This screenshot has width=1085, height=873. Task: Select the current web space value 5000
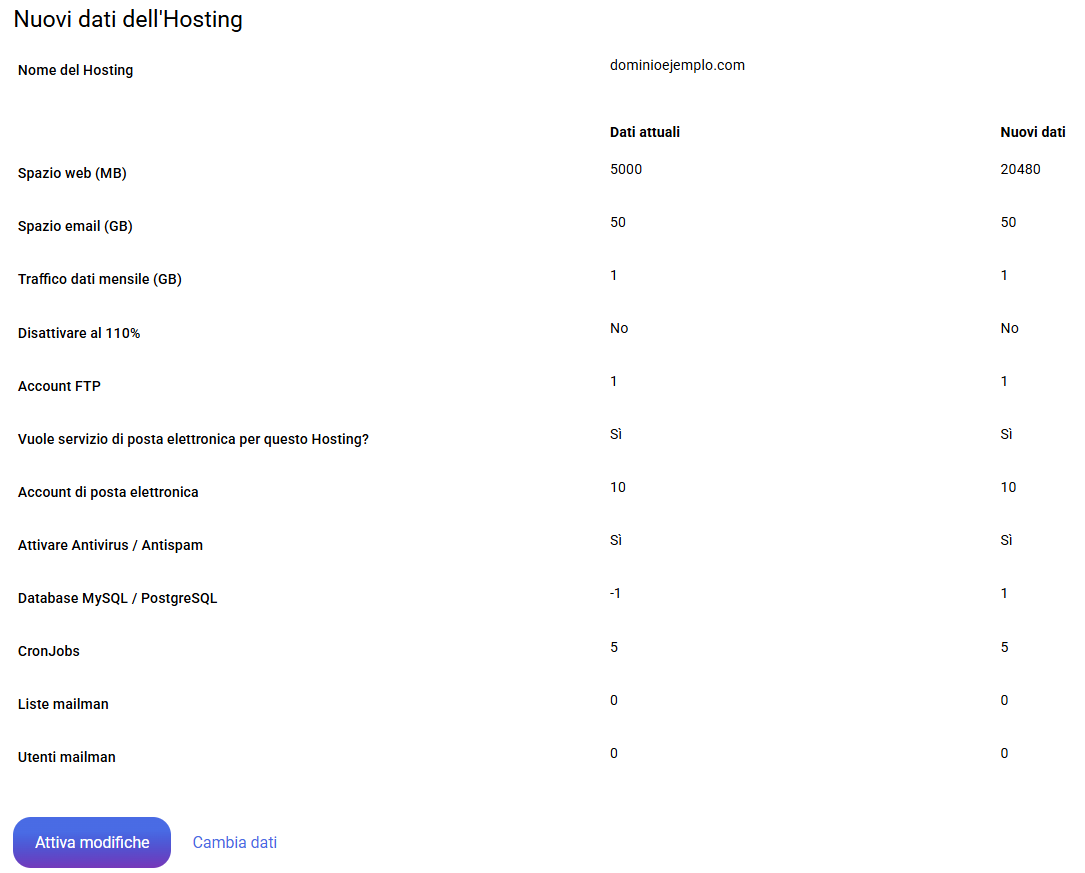(626, 169)
